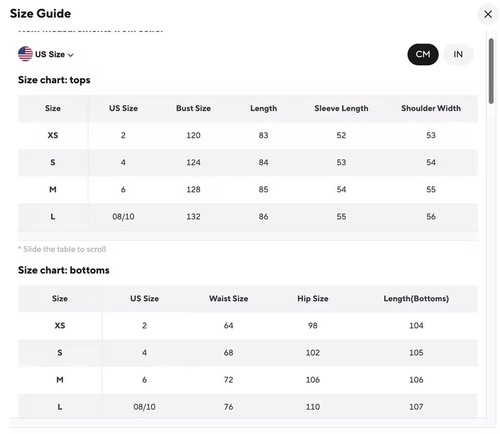Viewport: 500px width, 434px height.
Task: Click the US flag icon
Action: pyautogui.click(x=25, y=54)
